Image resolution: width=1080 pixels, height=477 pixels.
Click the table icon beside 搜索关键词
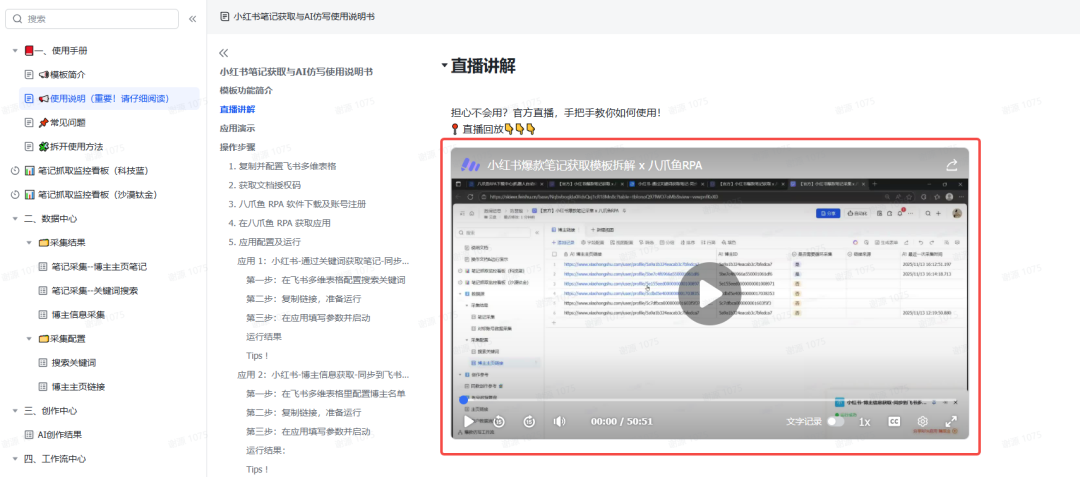point(43,363)
